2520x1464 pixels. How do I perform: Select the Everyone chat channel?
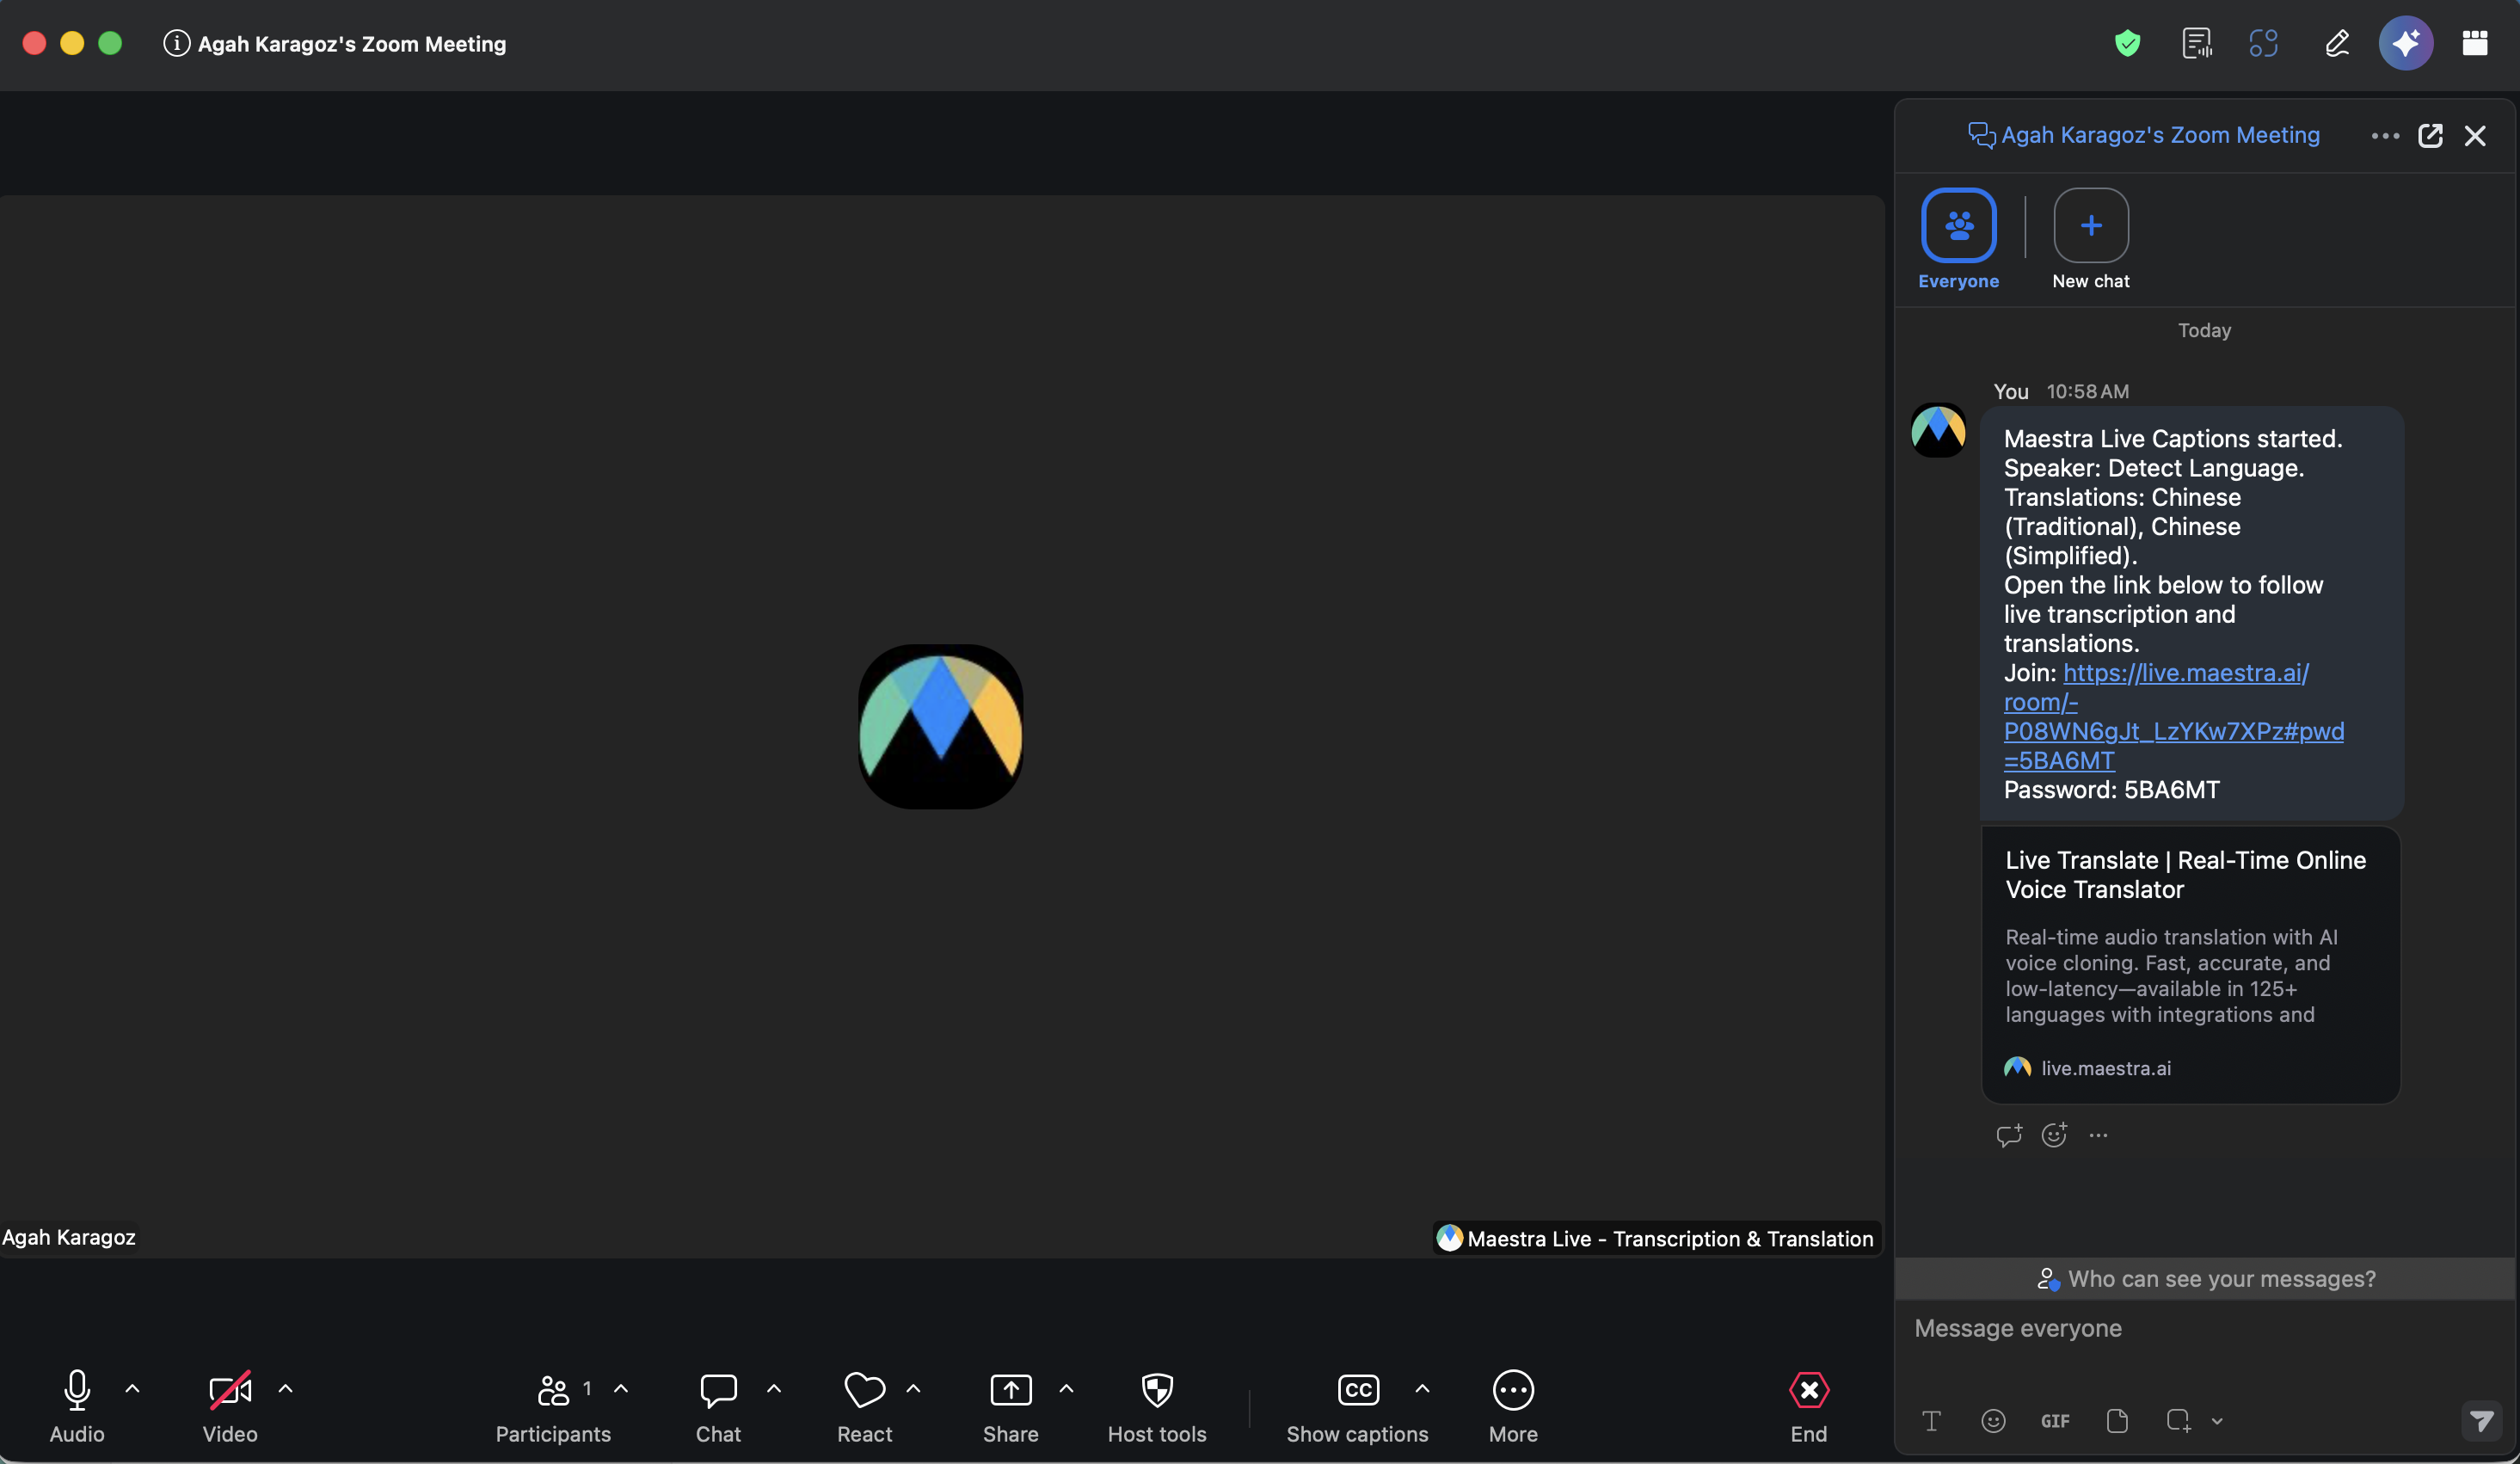coord(1958,240)
